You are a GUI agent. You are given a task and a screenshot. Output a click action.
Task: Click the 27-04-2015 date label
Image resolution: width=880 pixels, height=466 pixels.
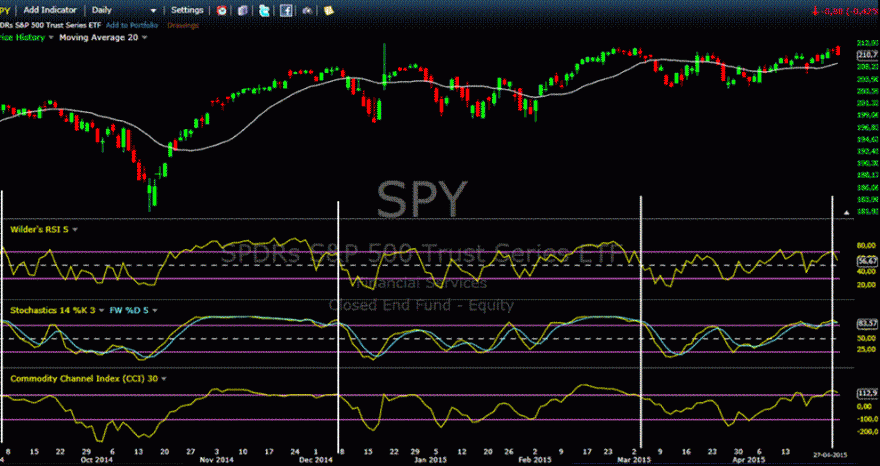pyautogui.click(x=831, y=454)
